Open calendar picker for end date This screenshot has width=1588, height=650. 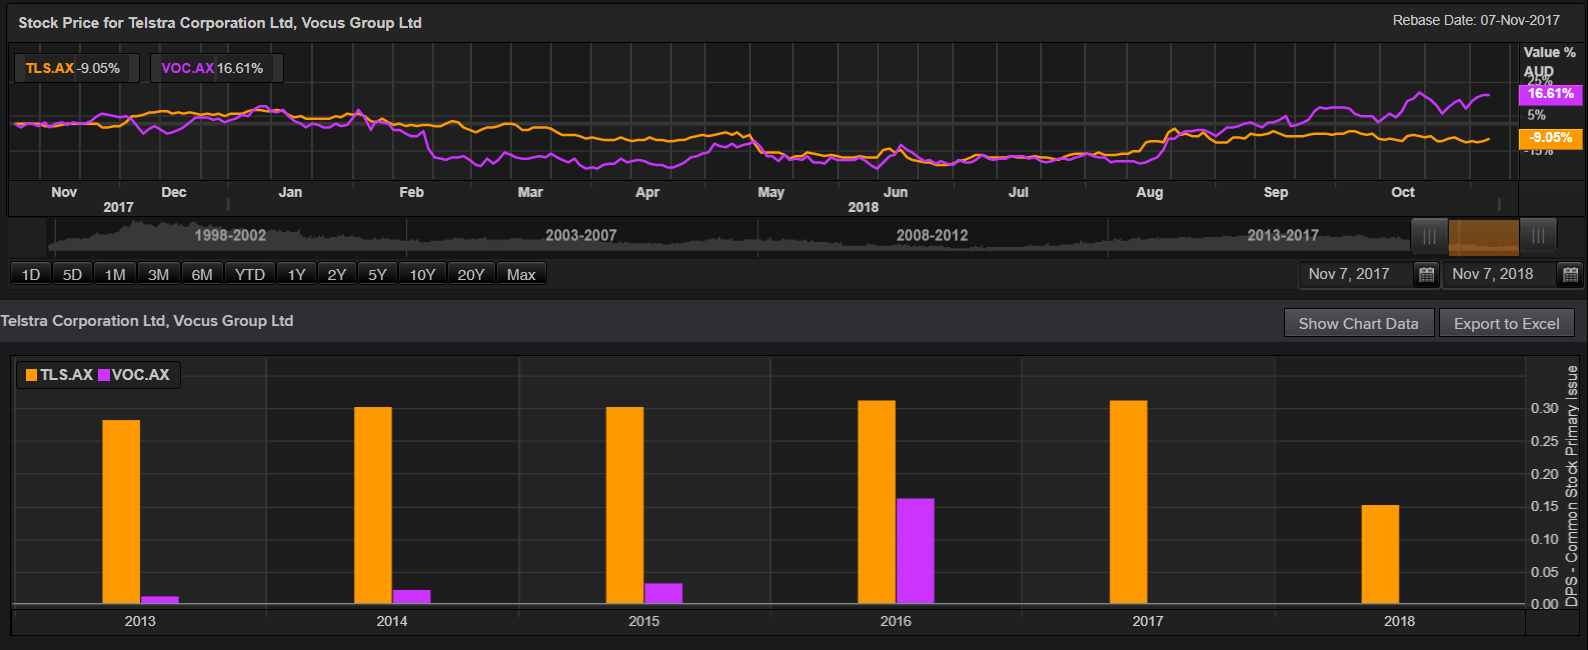[1570, 274]
